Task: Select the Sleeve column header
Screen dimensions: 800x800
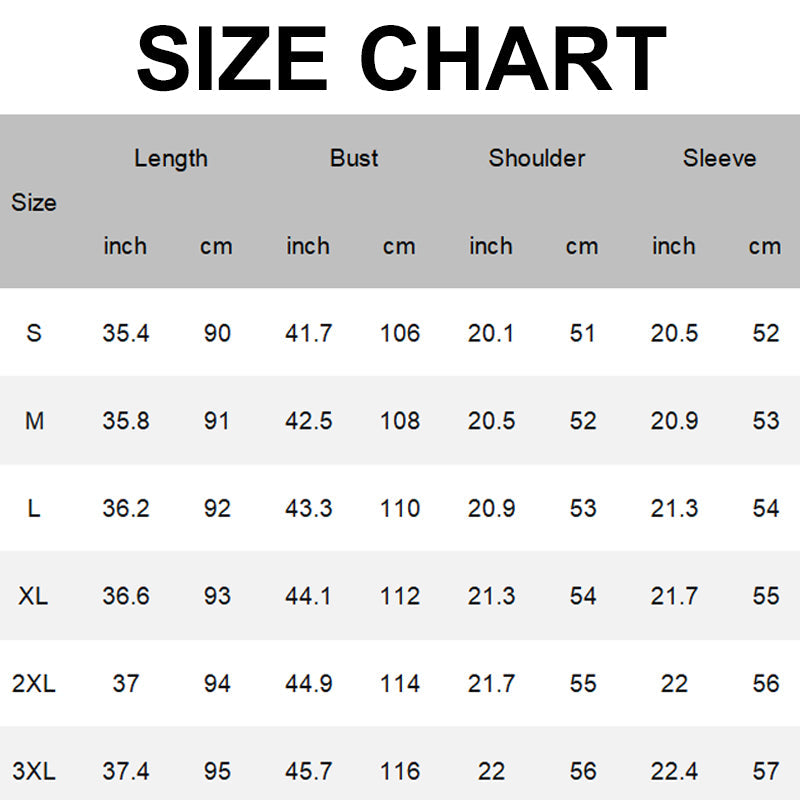Action: coord(719,158)
